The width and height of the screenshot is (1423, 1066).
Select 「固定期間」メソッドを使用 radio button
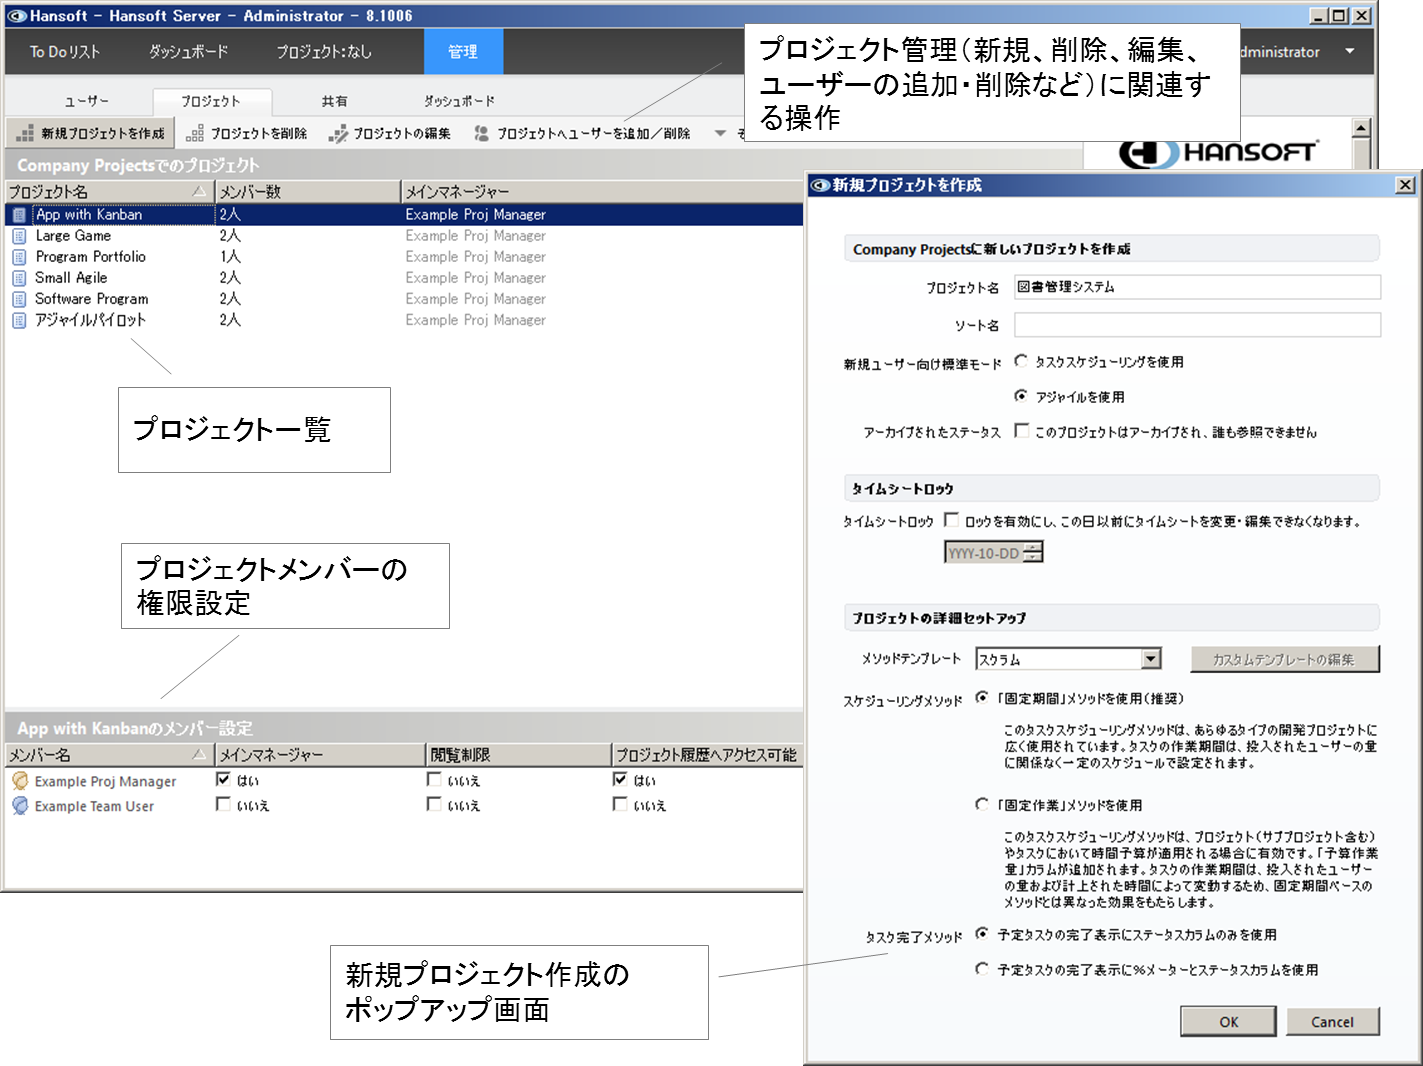click(x=982, y=698)
